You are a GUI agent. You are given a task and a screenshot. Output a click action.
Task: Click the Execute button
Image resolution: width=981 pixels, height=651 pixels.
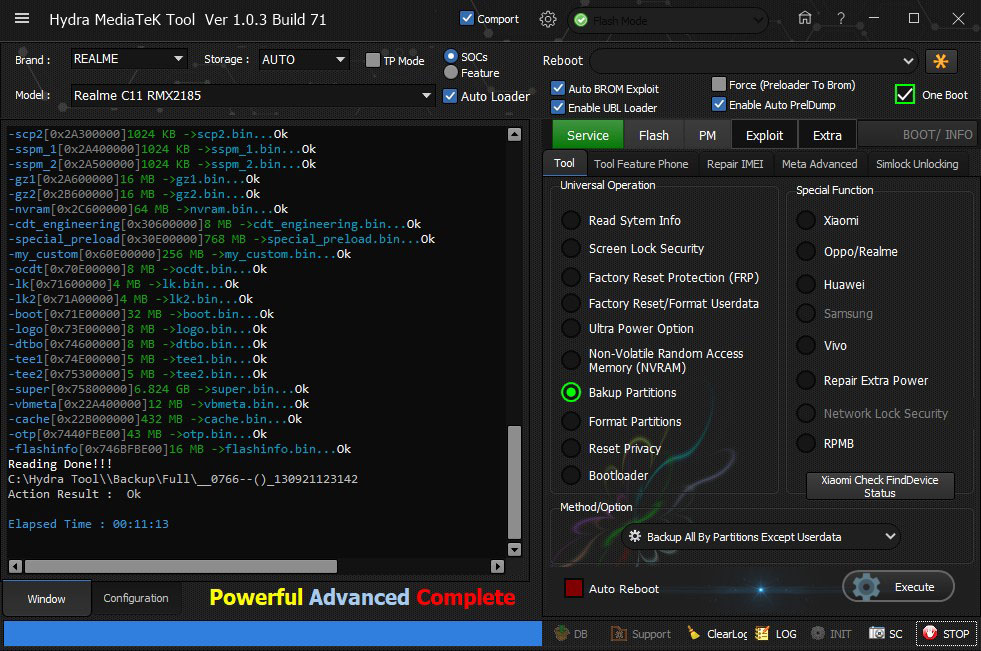898,587
